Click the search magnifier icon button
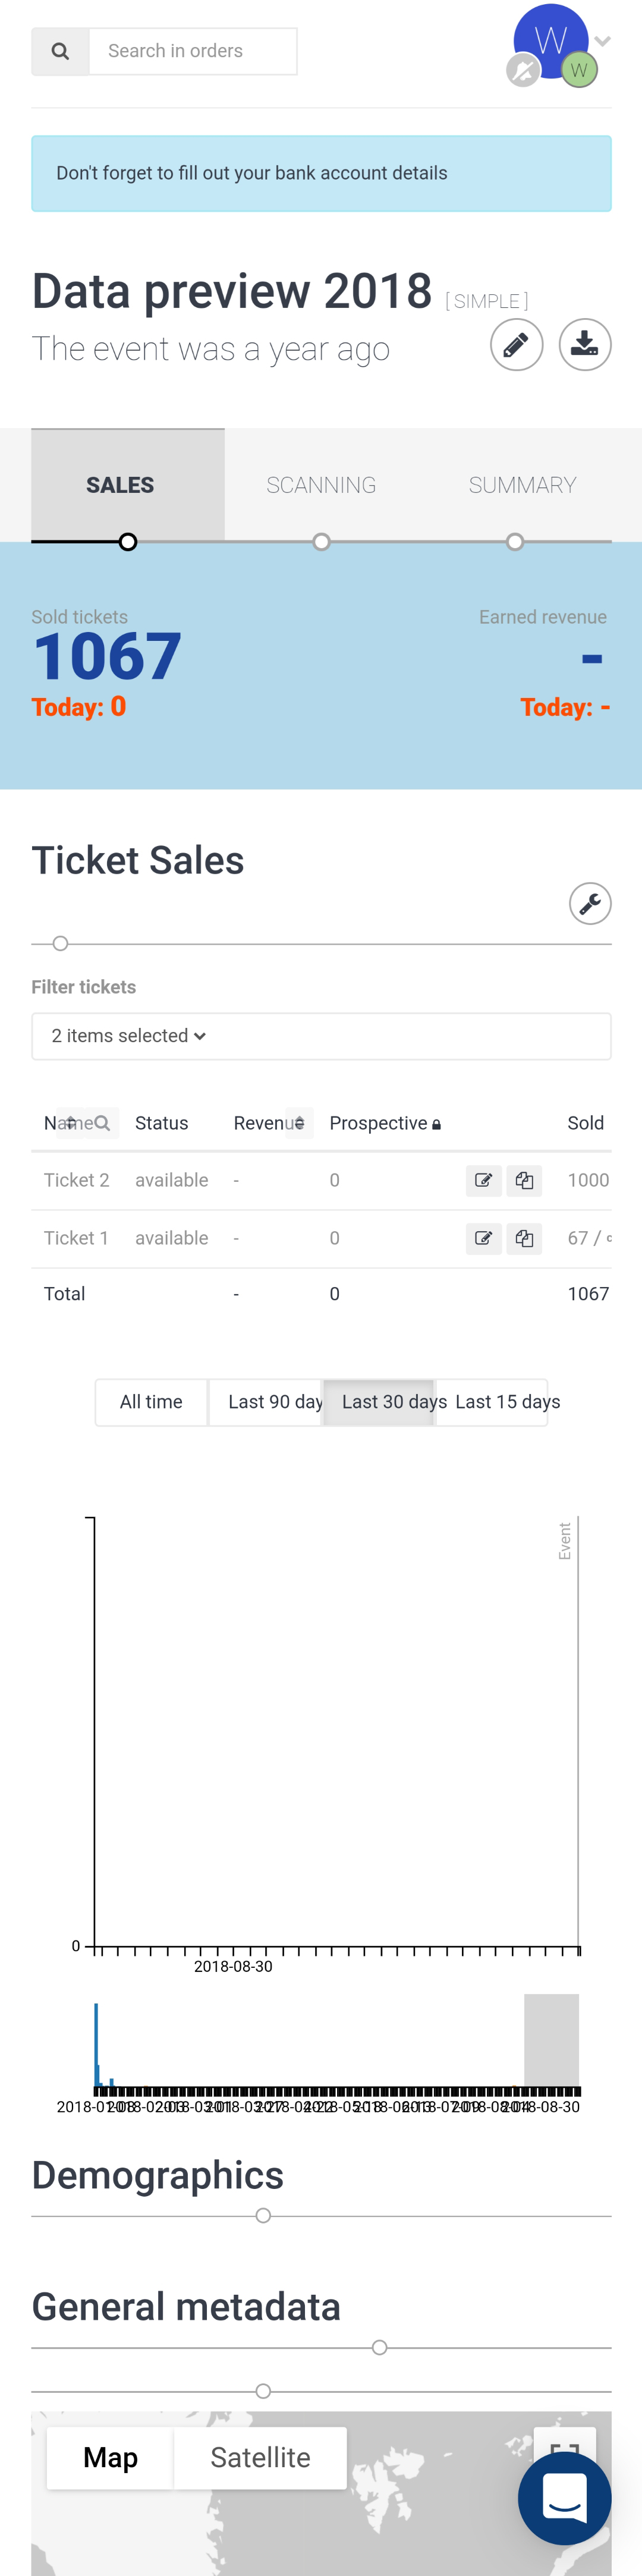The height and width of the screenshot is (2576, 642). coord(61,51)
